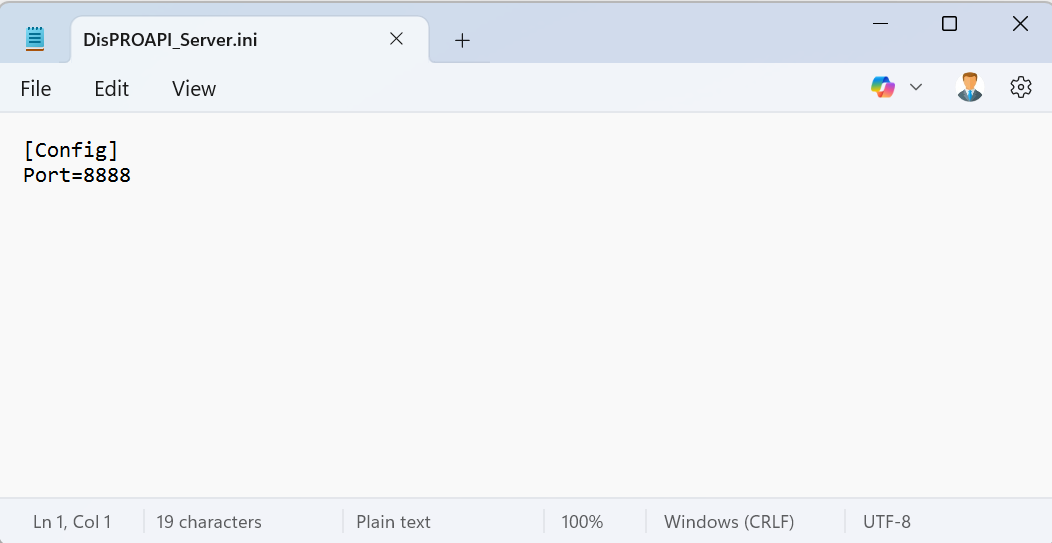The image size is (1052, 543).
Task: Open the Edit menu
Action: [111, 89]
